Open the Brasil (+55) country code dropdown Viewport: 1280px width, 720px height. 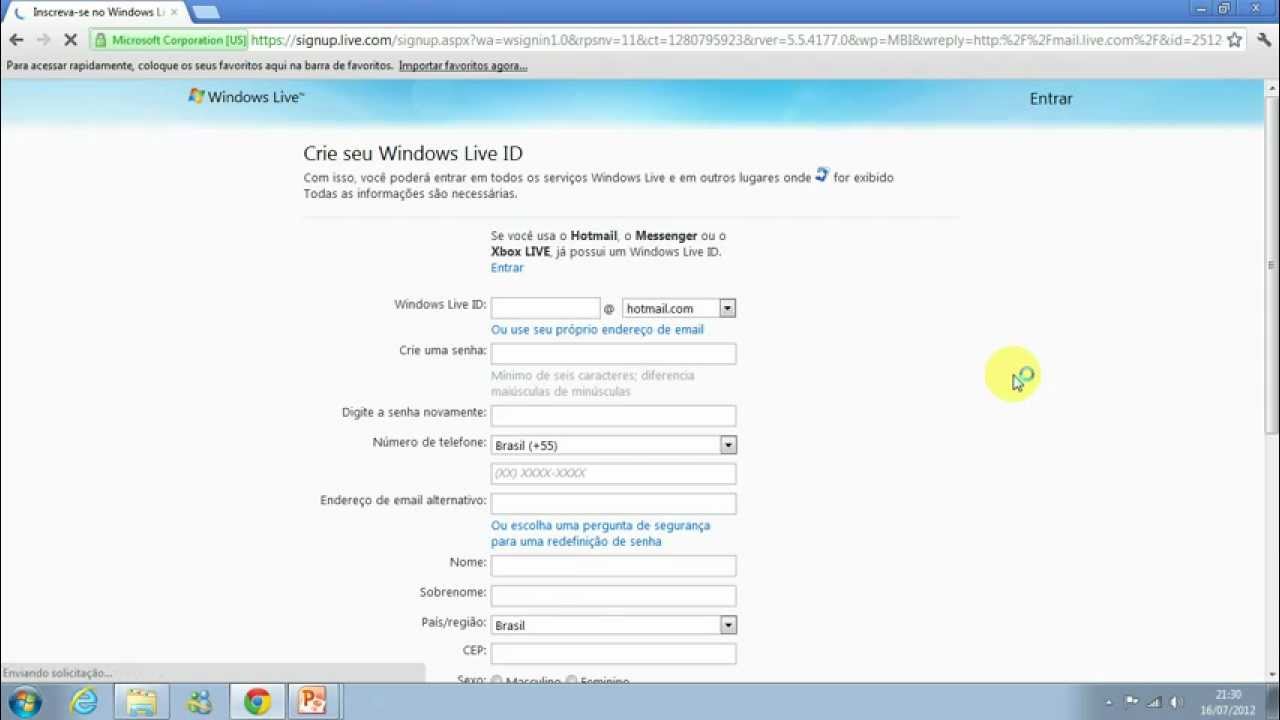tap(613, 445)
